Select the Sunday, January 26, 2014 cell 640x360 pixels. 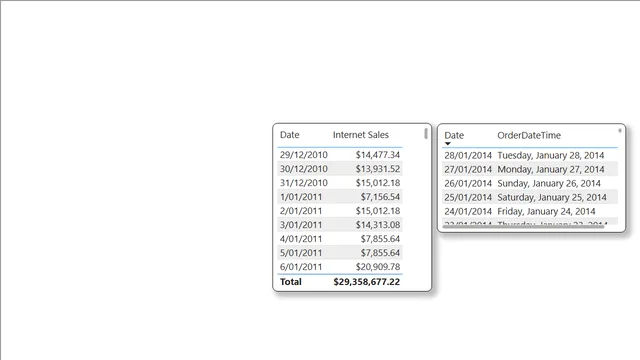click(549, 183)
